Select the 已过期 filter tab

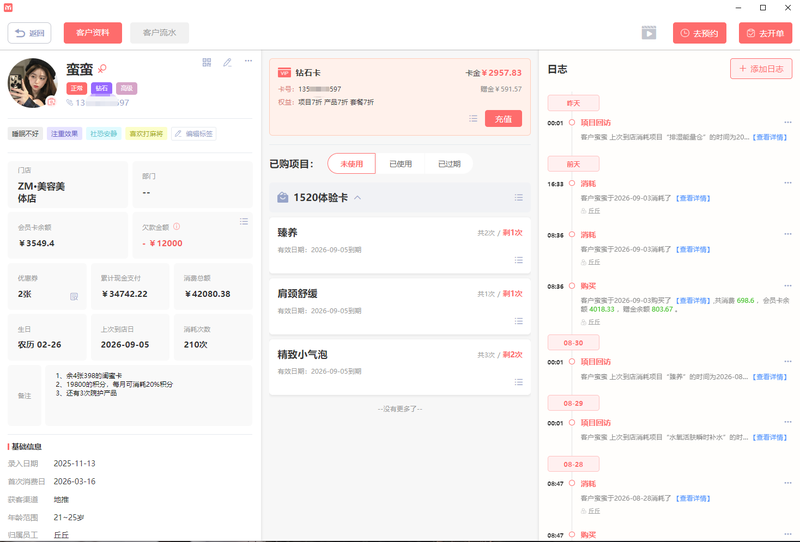(449, 164)
